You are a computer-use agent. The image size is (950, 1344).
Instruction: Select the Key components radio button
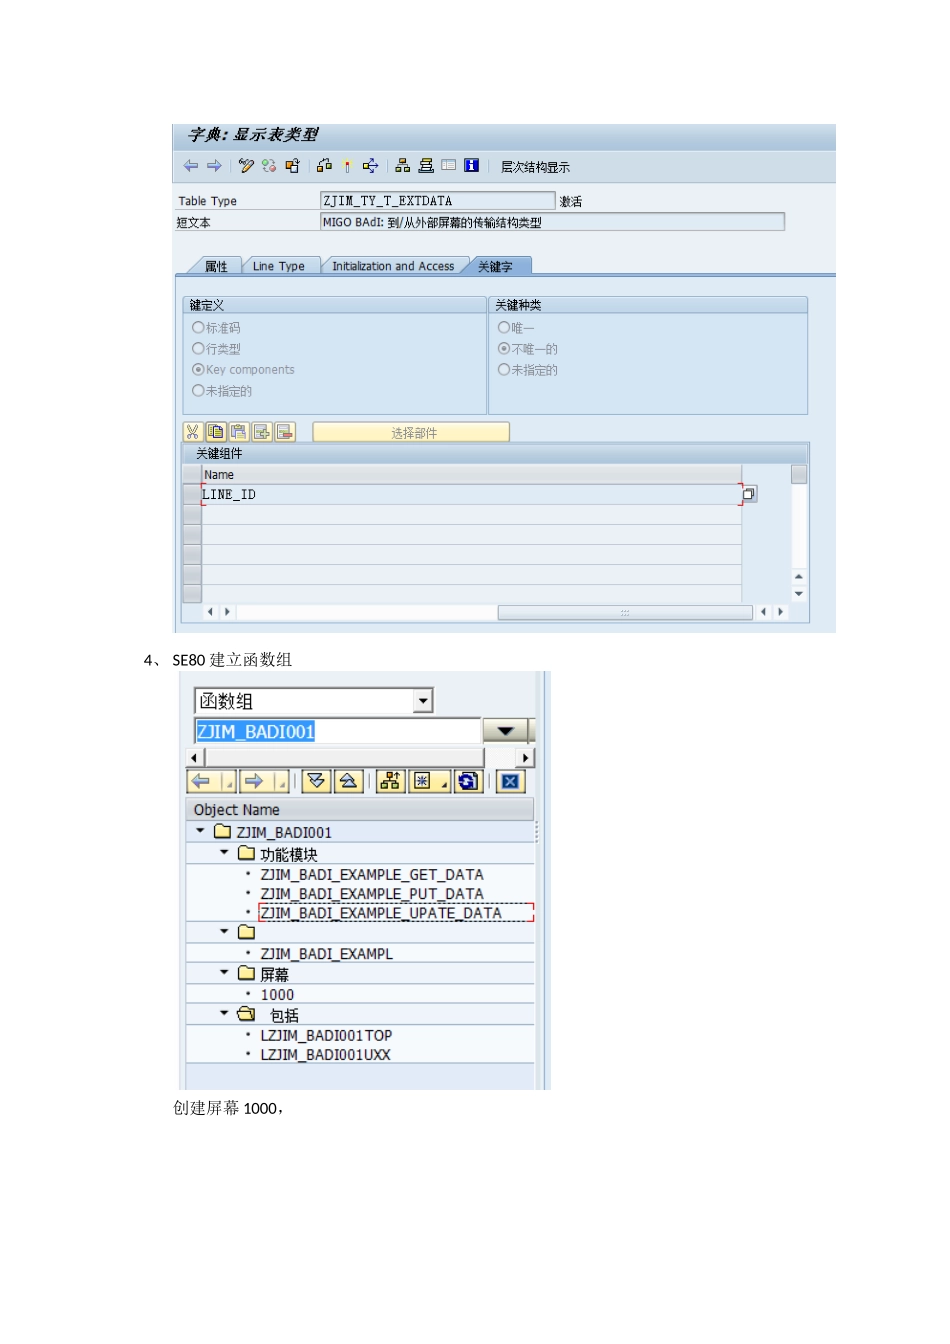(x=198, y=369)
